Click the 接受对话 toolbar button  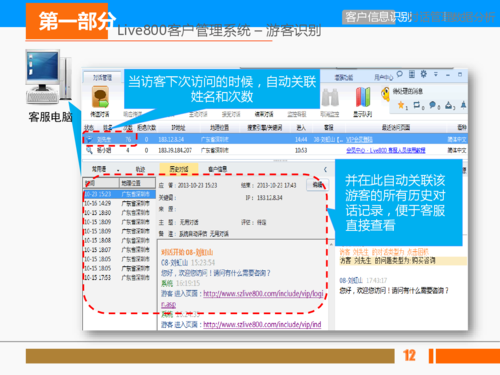231,114
